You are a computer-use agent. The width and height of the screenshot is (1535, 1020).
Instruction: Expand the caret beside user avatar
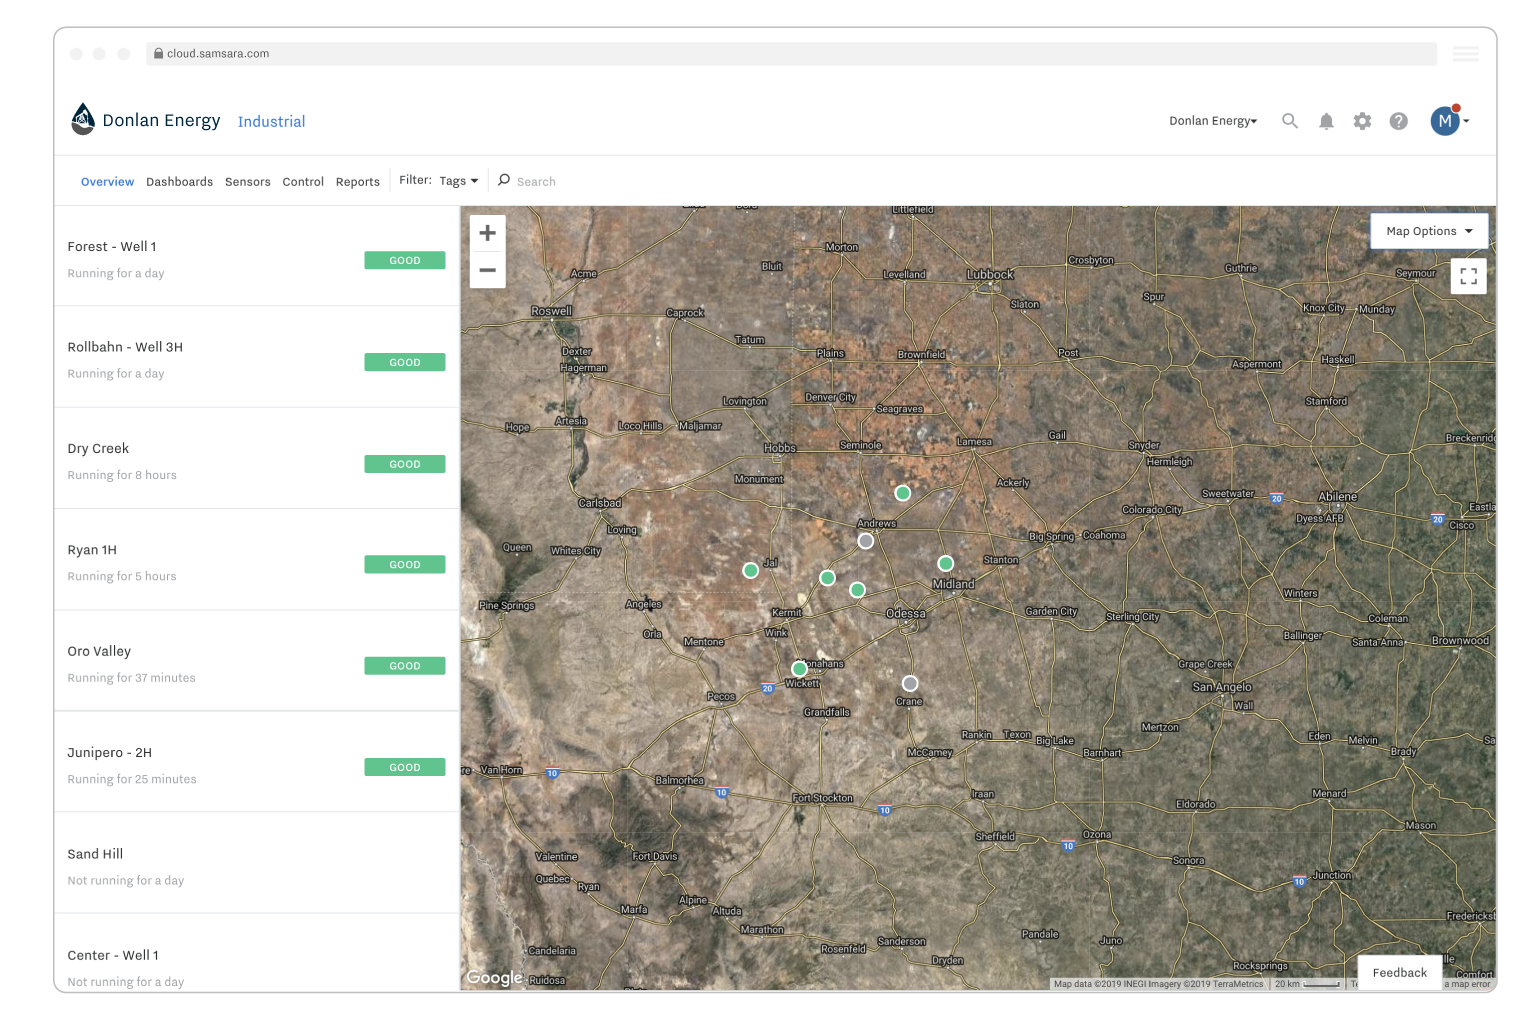(x=1466, y=121)
